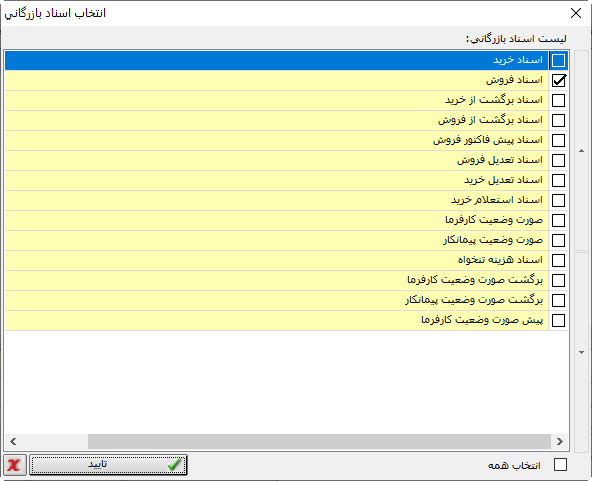Select row text اسناد تعديل فروش
The width and height of the screenshot is (592, 481).
[500, 160]
